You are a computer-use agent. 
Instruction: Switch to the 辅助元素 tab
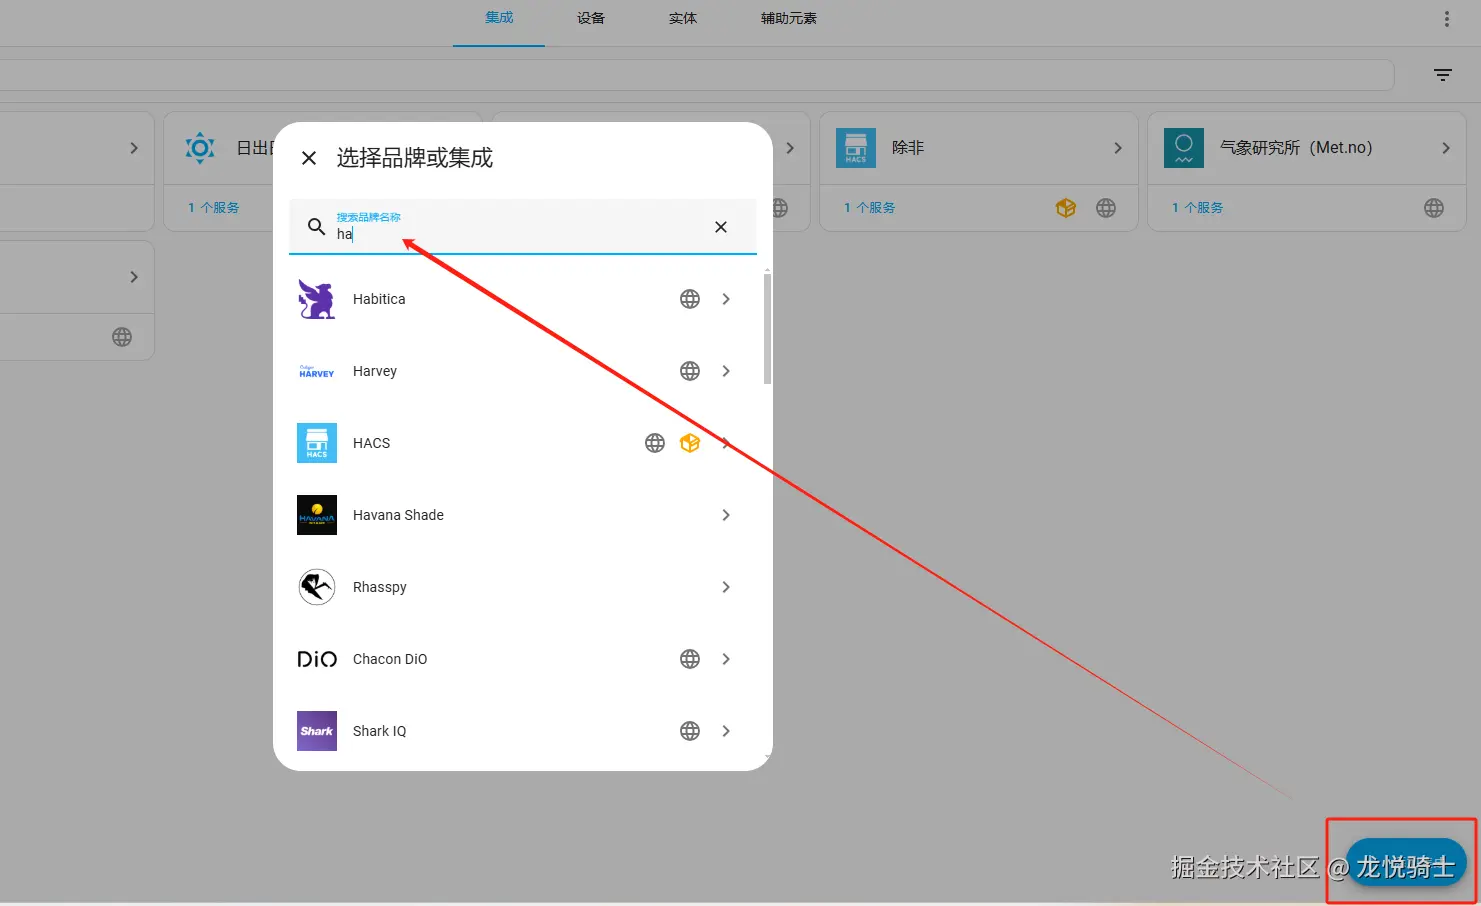pyautogui.click(x=789, y=18)
